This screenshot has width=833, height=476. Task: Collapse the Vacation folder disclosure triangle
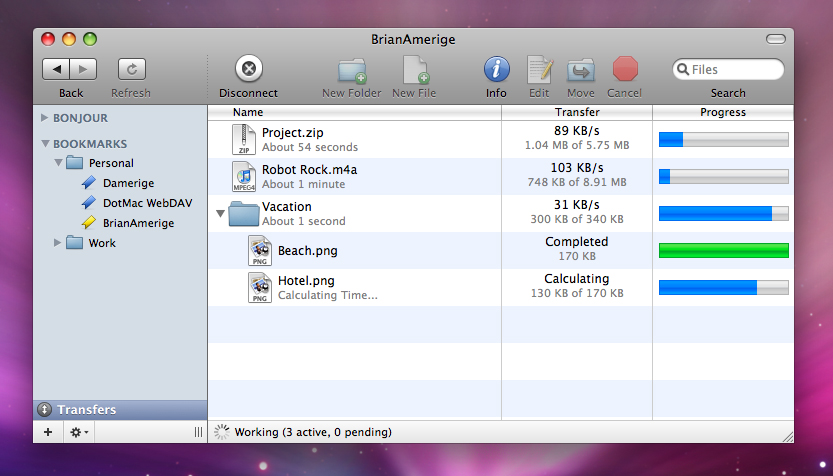click(x=220, y=213)
